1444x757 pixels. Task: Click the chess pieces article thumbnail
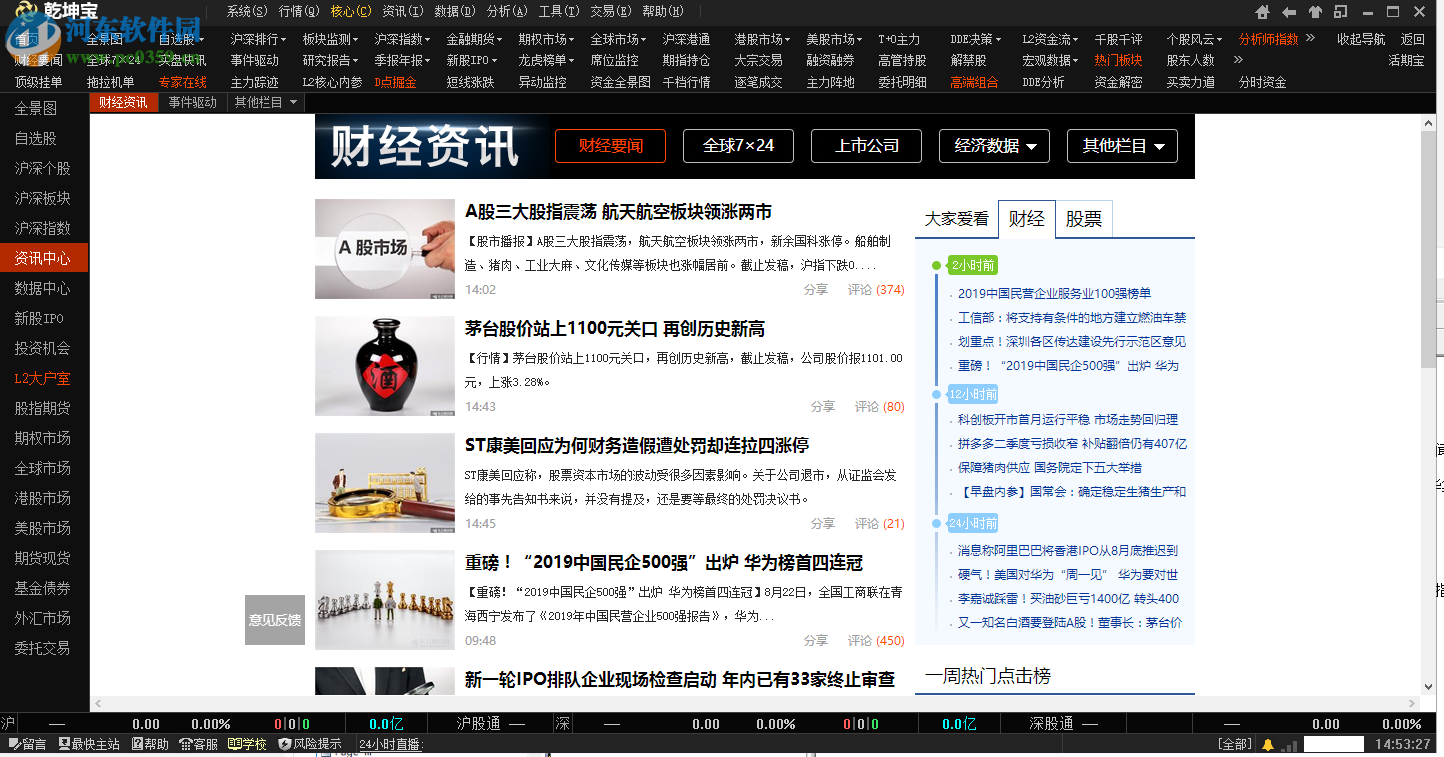pyautogui.click(x=385, y=600)
